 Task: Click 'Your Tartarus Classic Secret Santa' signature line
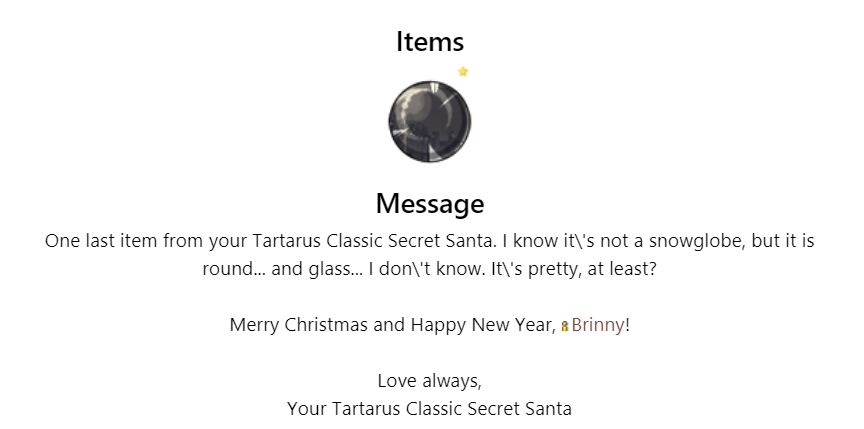point(430,409)
